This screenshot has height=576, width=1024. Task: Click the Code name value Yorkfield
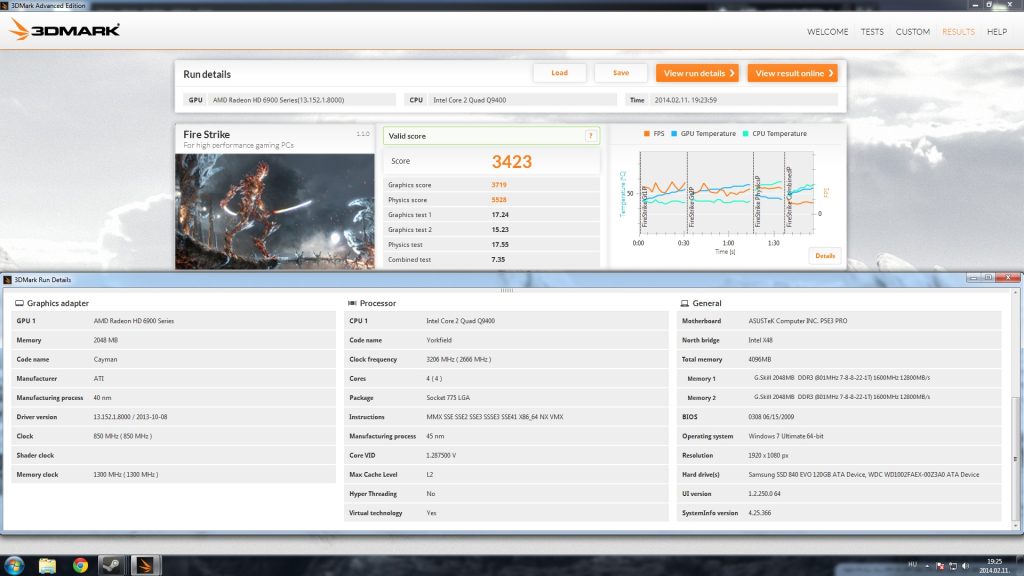[439, 340]
